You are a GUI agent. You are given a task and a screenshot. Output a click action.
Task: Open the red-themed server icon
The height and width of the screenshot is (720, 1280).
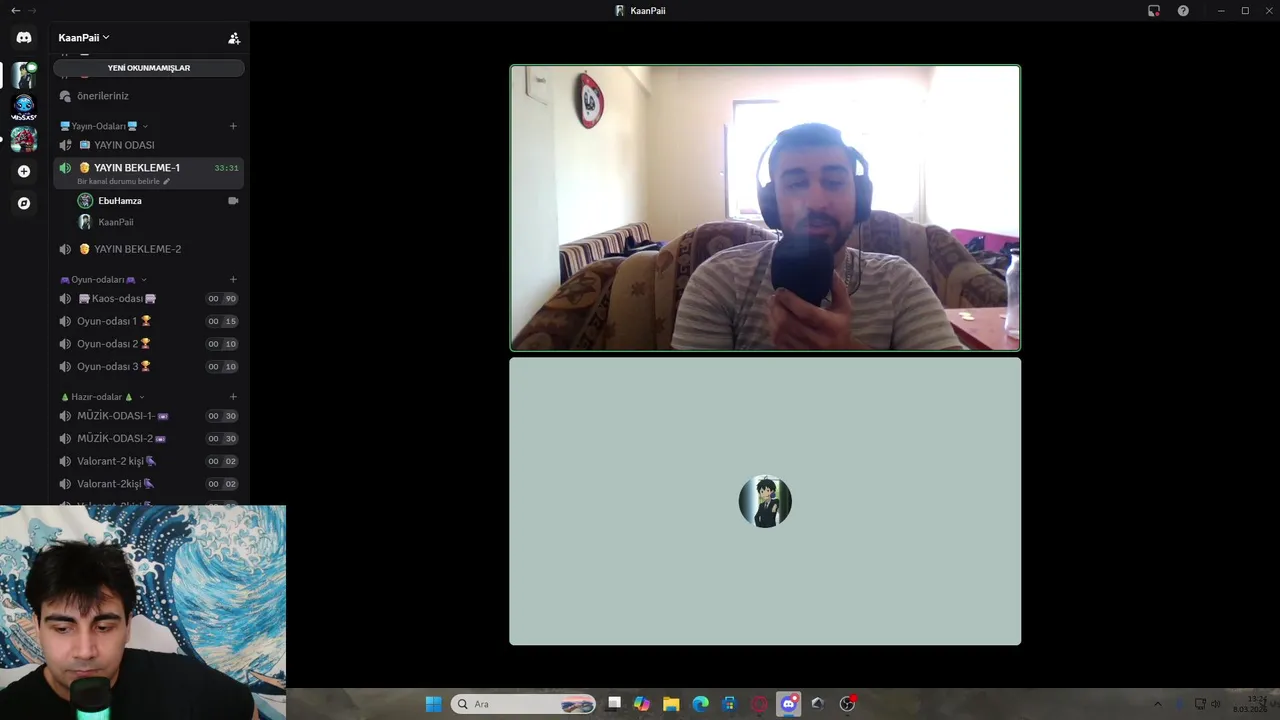click(24, 139)
